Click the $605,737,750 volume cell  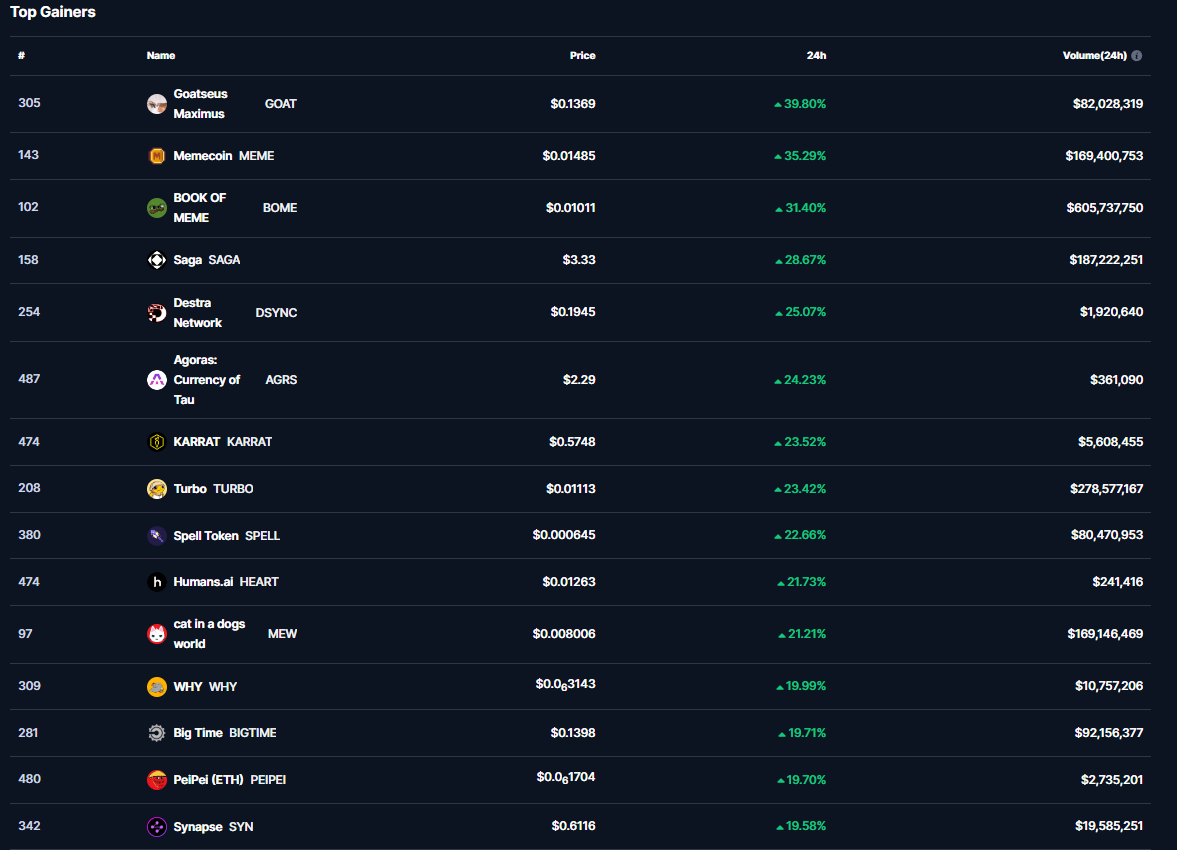[x=1105, y=208]
